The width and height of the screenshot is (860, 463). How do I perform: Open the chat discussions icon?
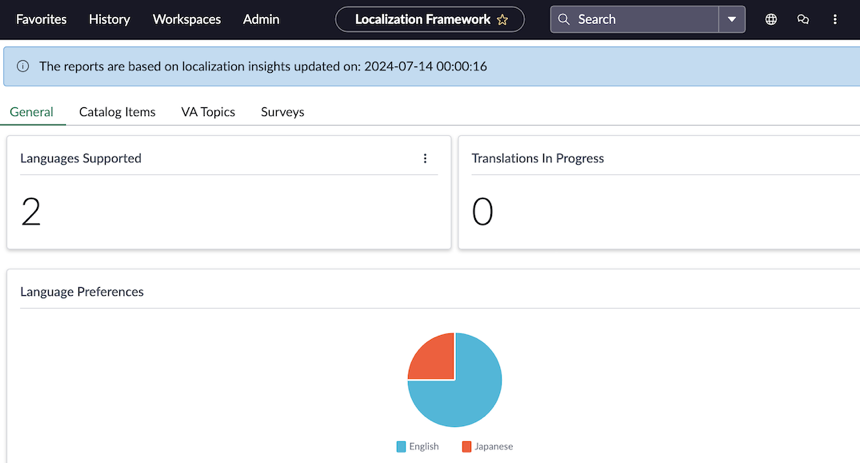point(803,19)
